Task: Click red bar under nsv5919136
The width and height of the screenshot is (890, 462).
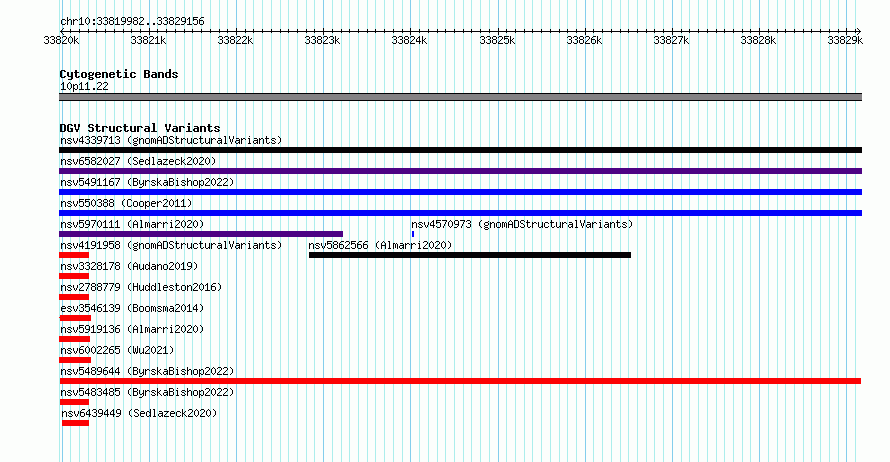Action: (74, 339)
